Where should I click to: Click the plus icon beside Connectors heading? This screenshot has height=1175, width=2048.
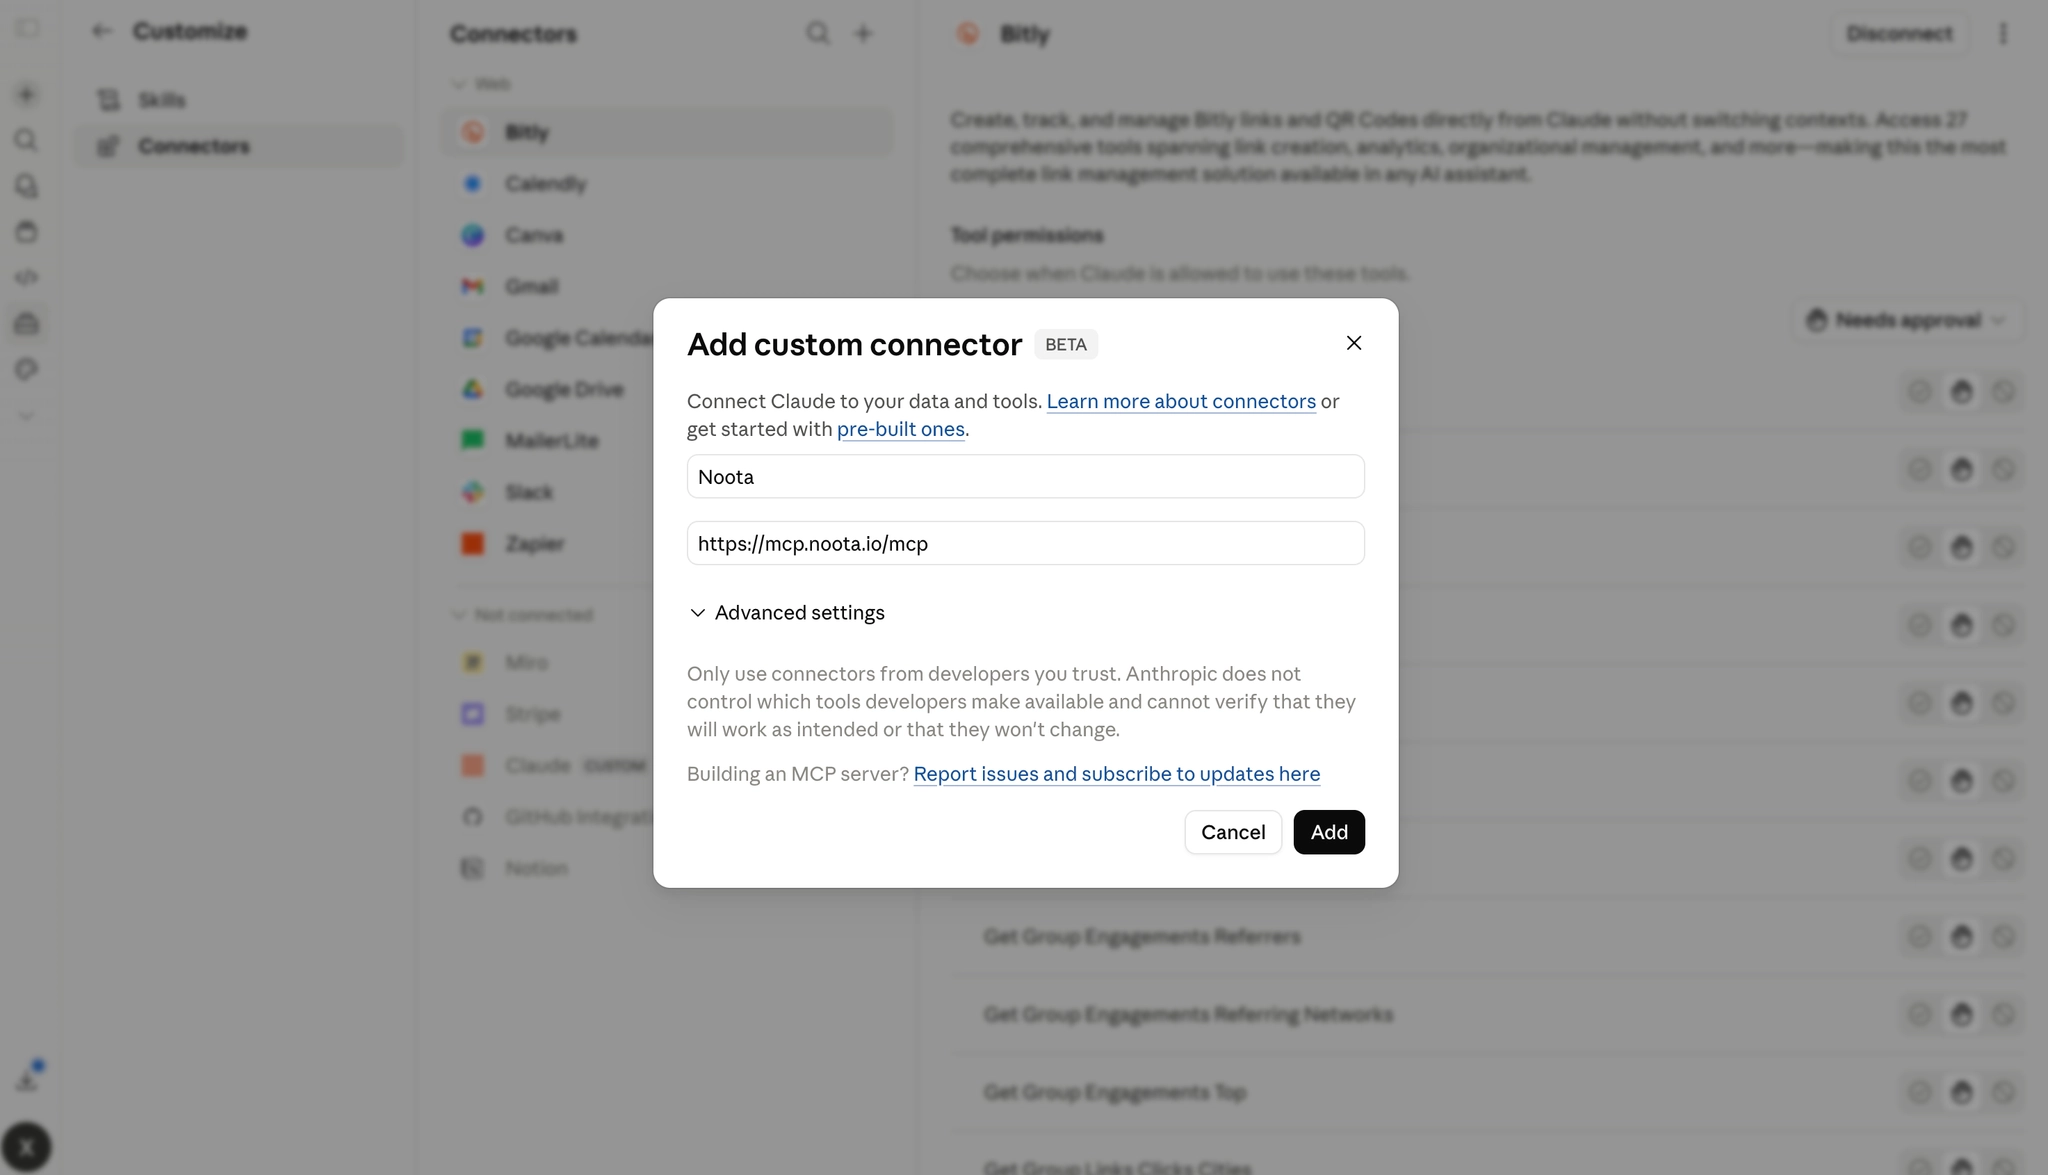(863, 33)
